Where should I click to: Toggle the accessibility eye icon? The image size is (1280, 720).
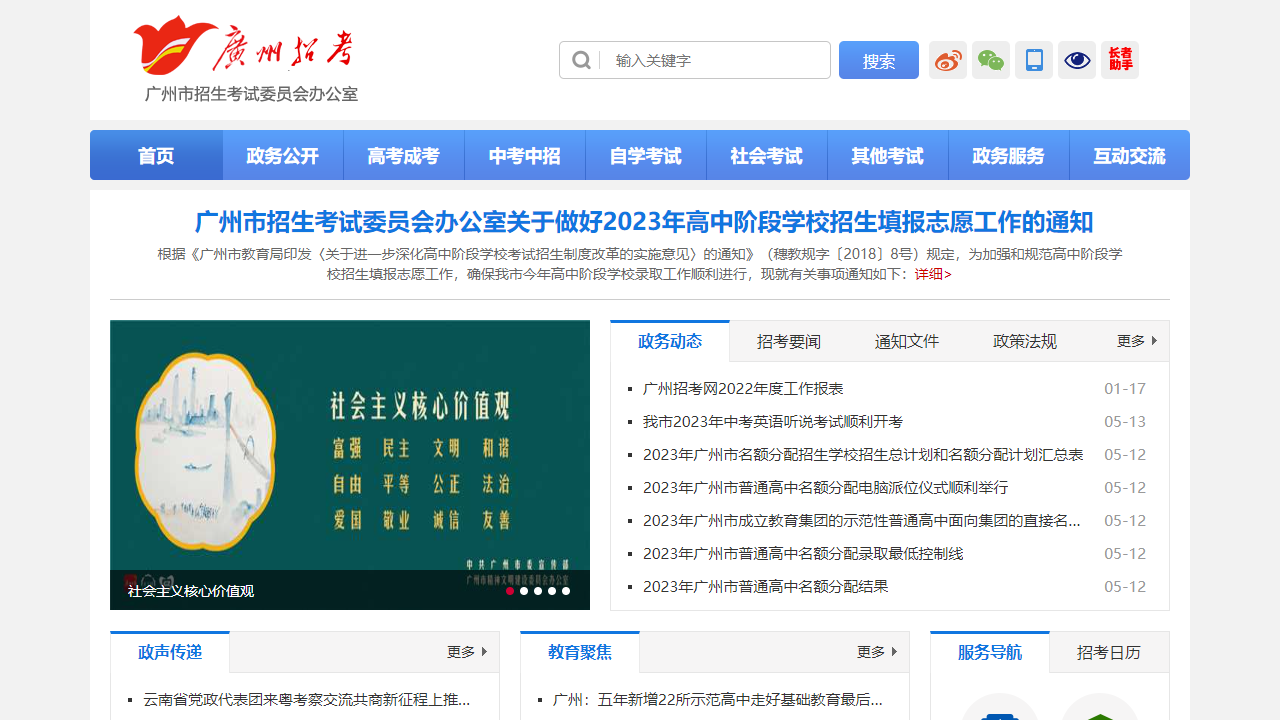[x=1077, y=60]
